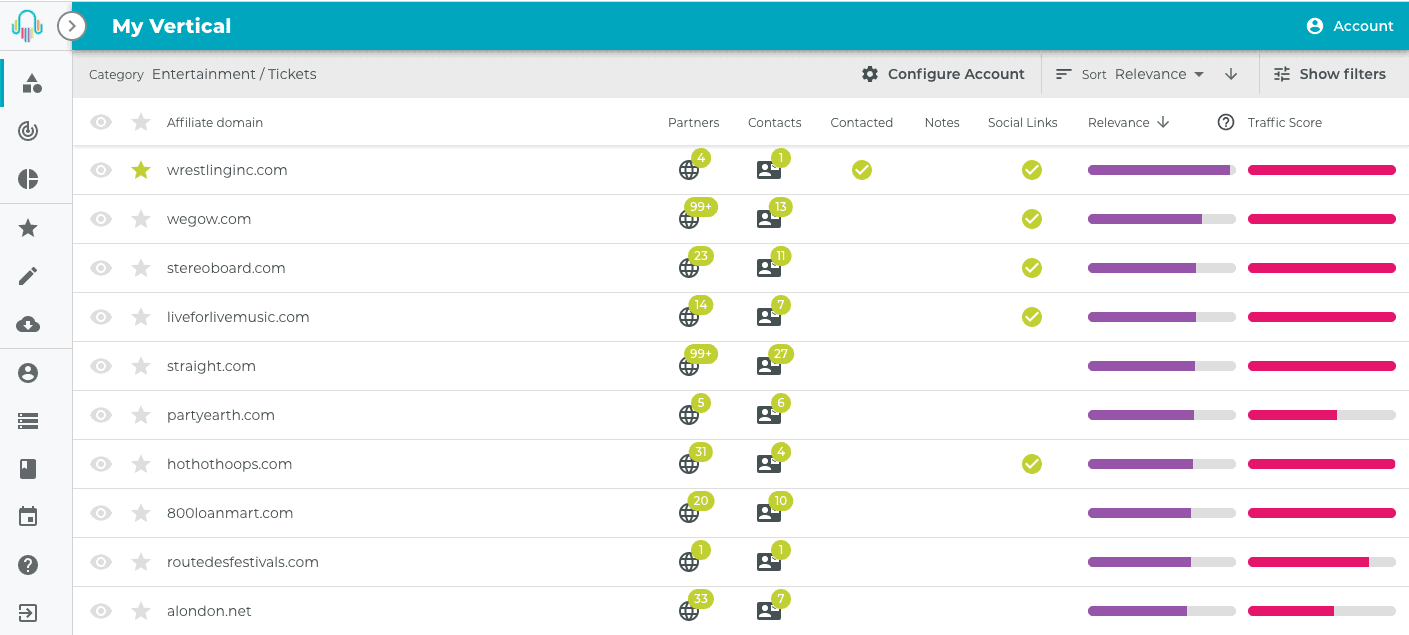Toggle visibility eye for liveforlivemusic.com
Viewport: 1409px width, 635px height.
pos(101,317)
